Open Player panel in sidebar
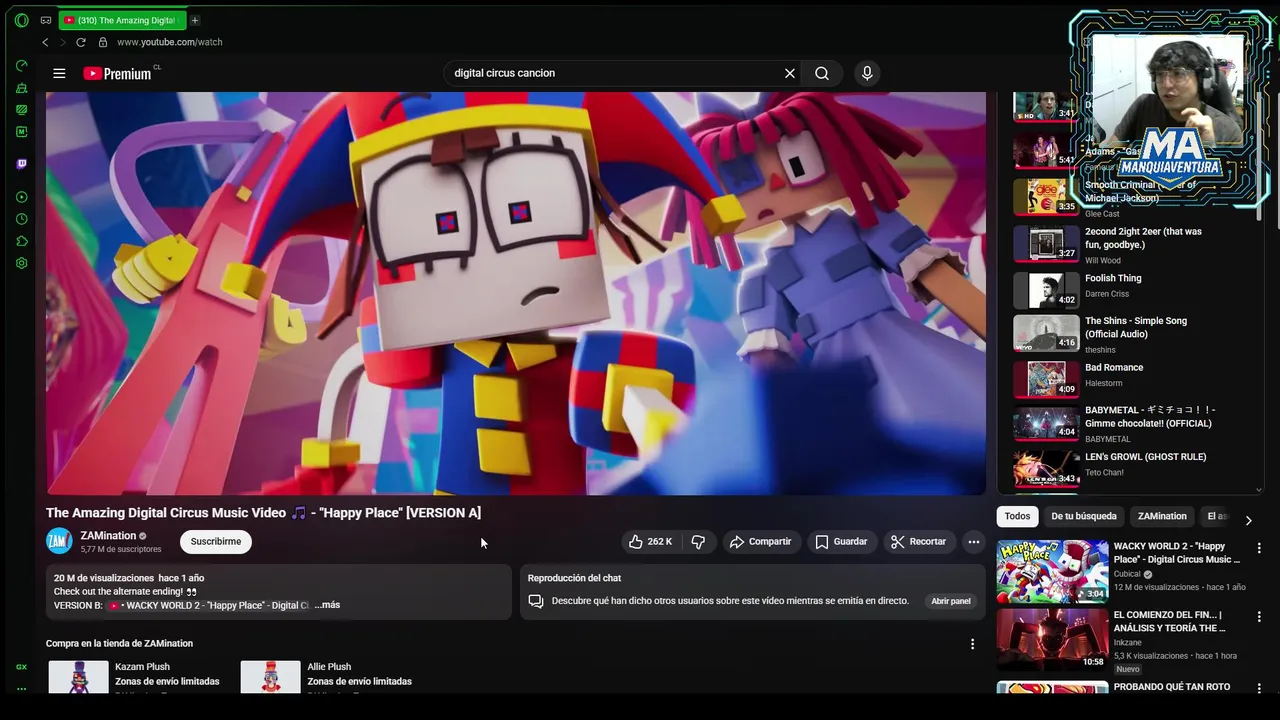The image size is (1280, 720). [x=22, y=197]
